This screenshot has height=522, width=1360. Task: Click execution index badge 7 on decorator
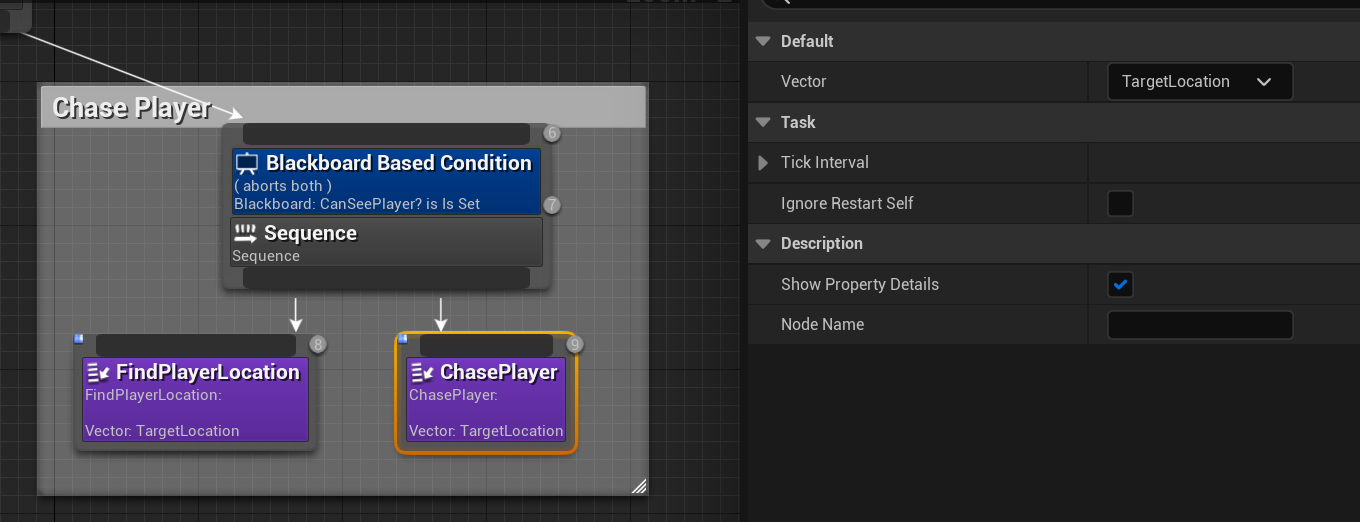click(x=552, y=205)
